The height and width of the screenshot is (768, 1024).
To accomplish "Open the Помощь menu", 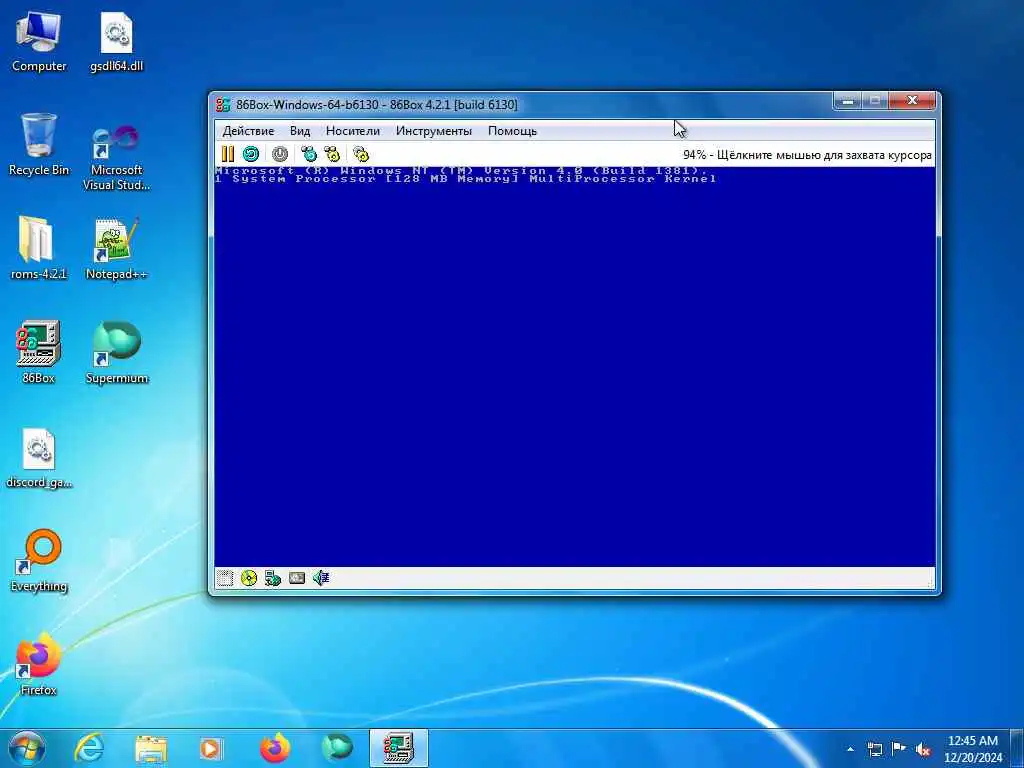I will [512, 131].
